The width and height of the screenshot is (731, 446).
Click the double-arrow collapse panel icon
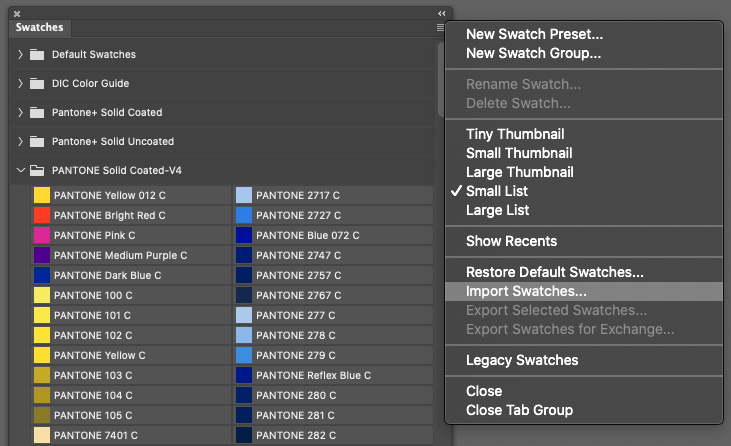pos(441,13)
